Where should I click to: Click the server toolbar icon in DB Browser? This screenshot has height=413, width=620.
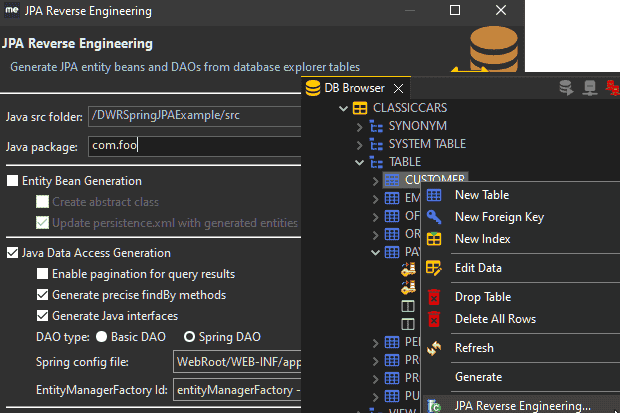(x=590, y=88)
